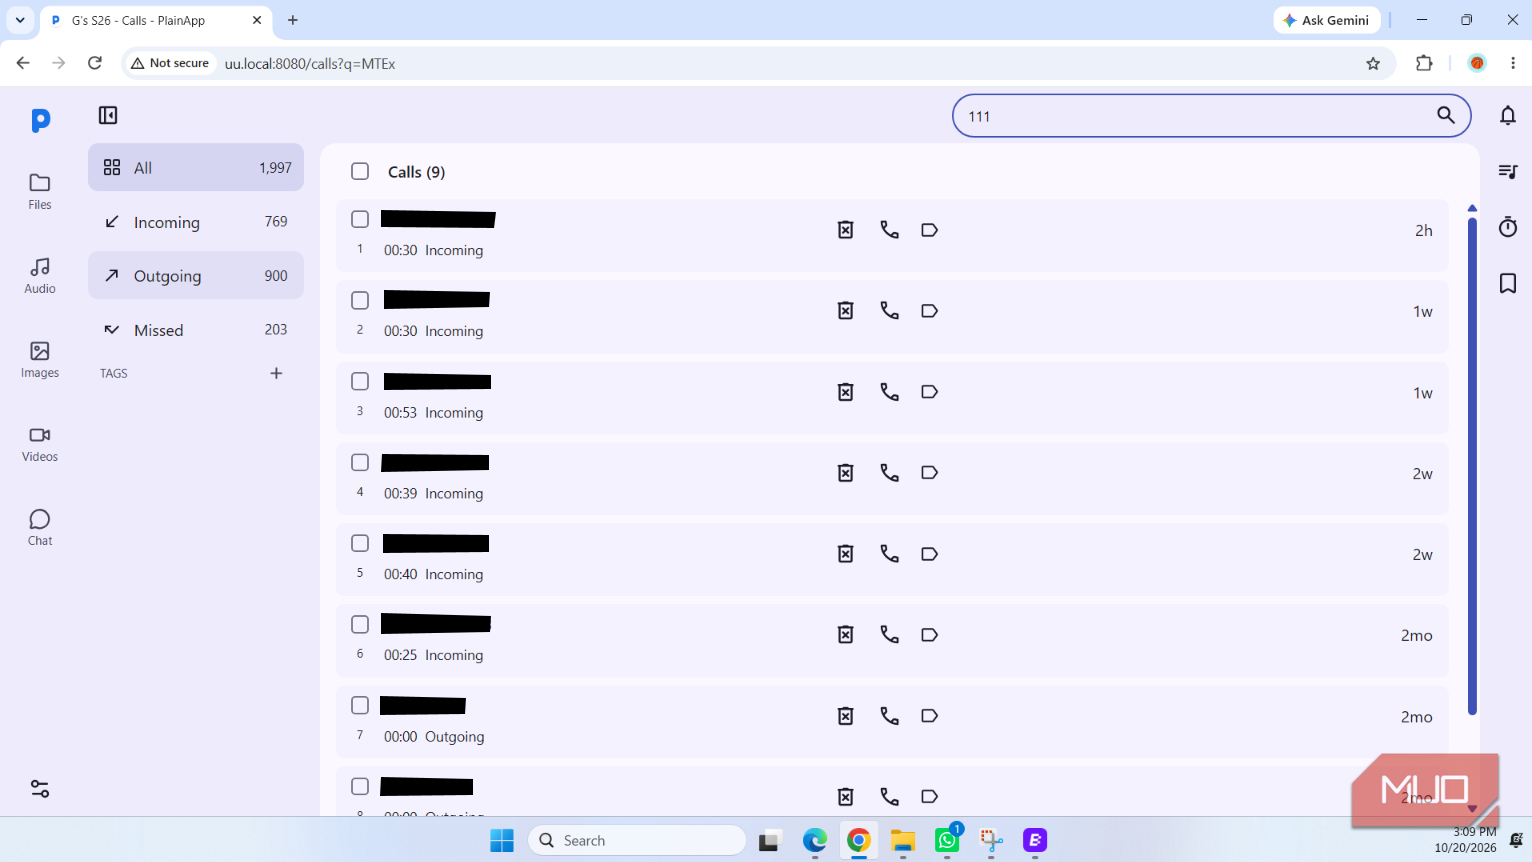This screenshot has height=862, width=1532.
Task: Call back the number in row 2
Action: coord(889,311)
